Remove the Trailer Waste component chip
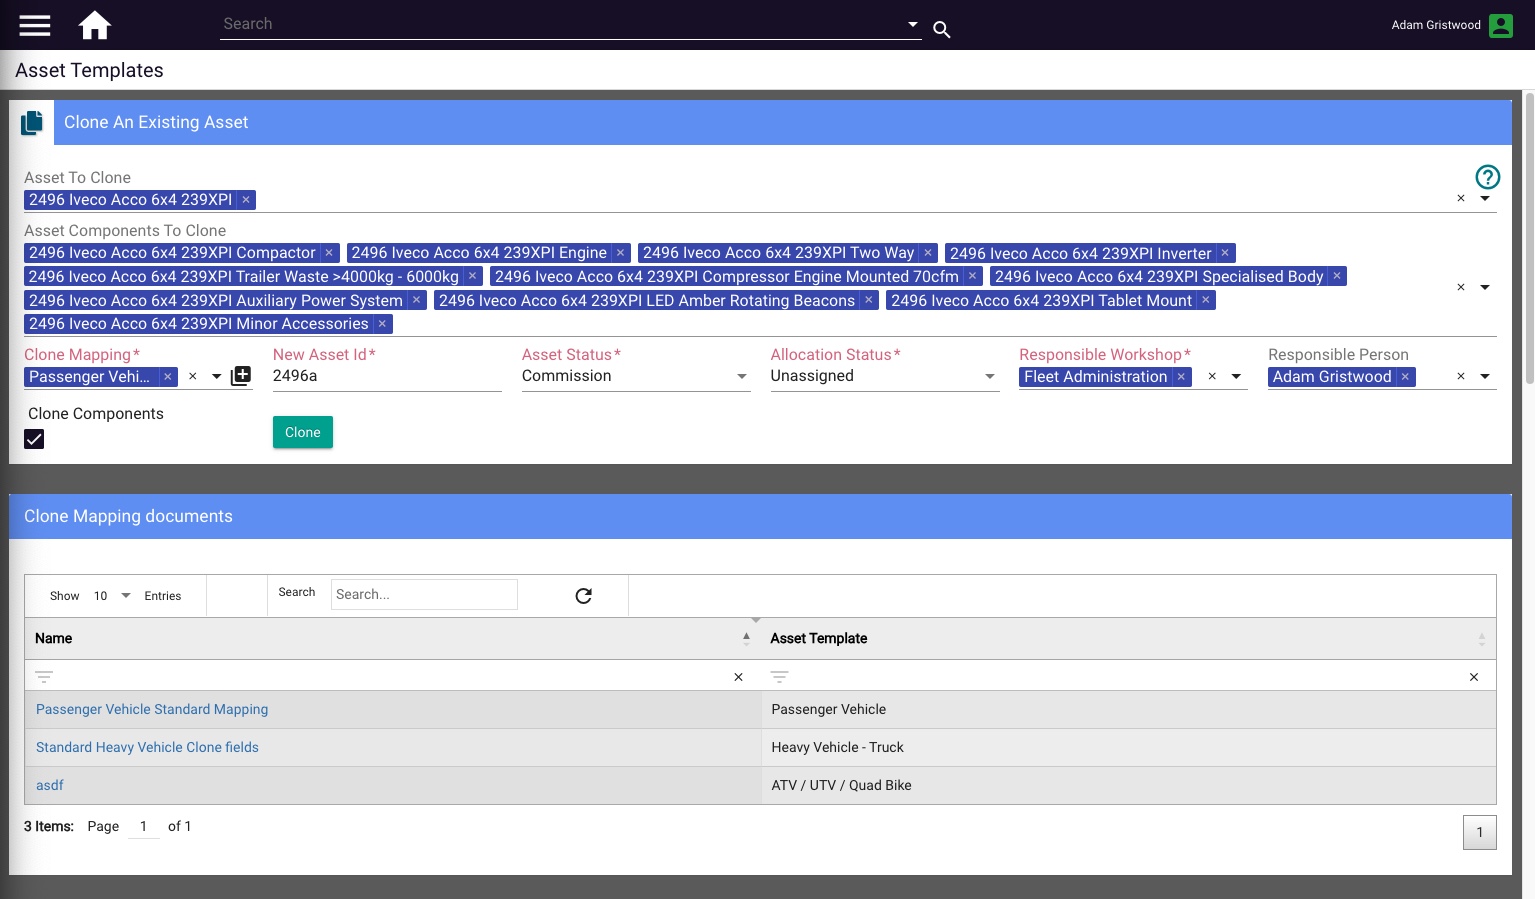The height and width of the screenshot is (899, 1535). click(x=473, y=276)
